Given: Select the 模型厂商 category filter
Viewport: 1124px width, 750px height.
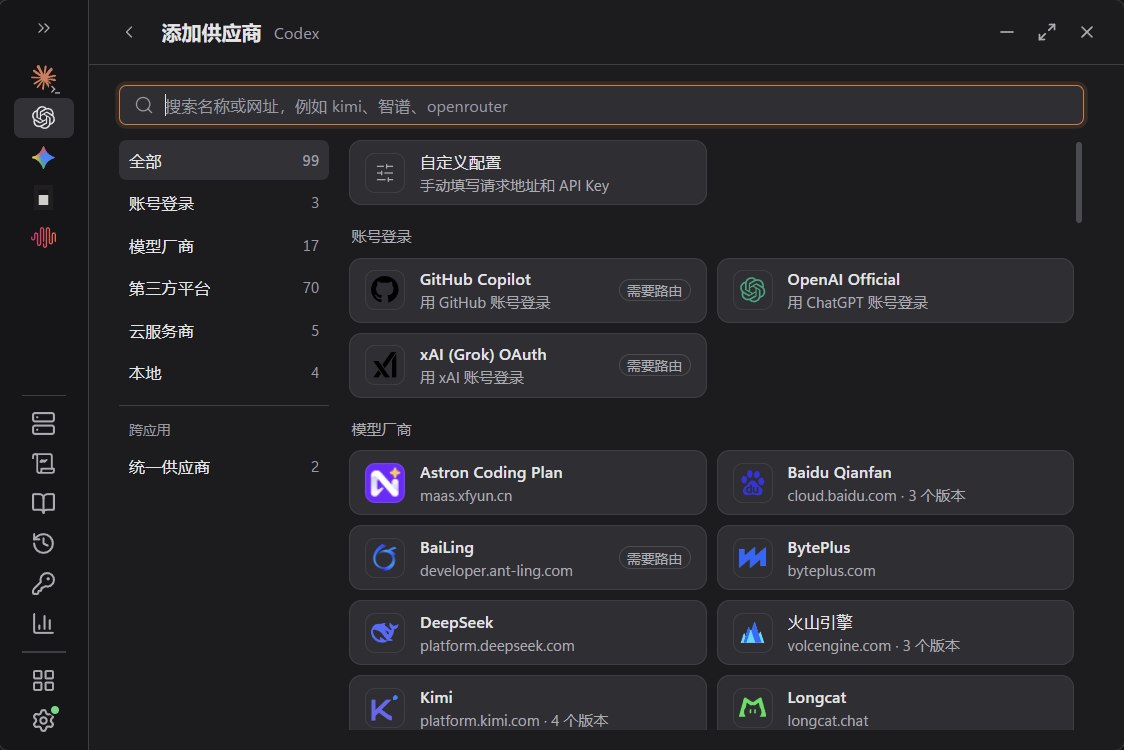Looking at the screenshot, I should (224, 246).
